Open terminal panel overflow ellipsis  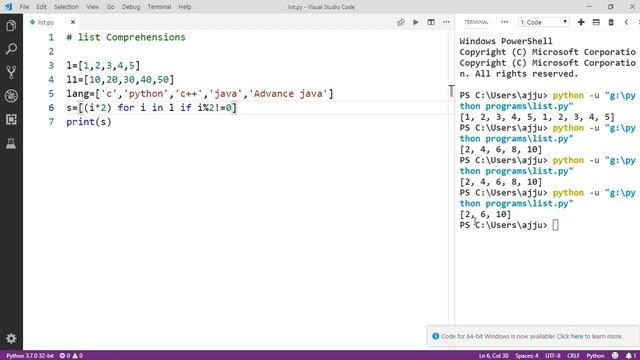click(x=504, y=22)
